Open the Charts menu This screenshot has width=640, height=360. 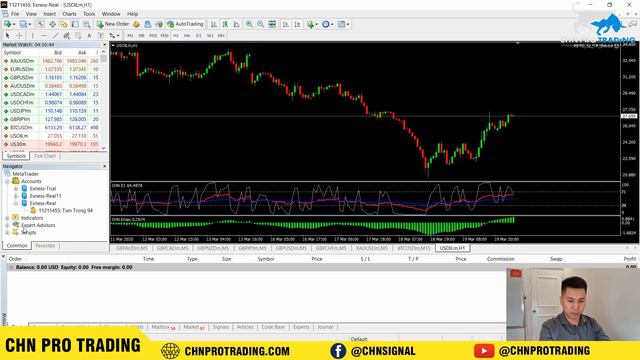pyautogui.click(x=69, y=14)
